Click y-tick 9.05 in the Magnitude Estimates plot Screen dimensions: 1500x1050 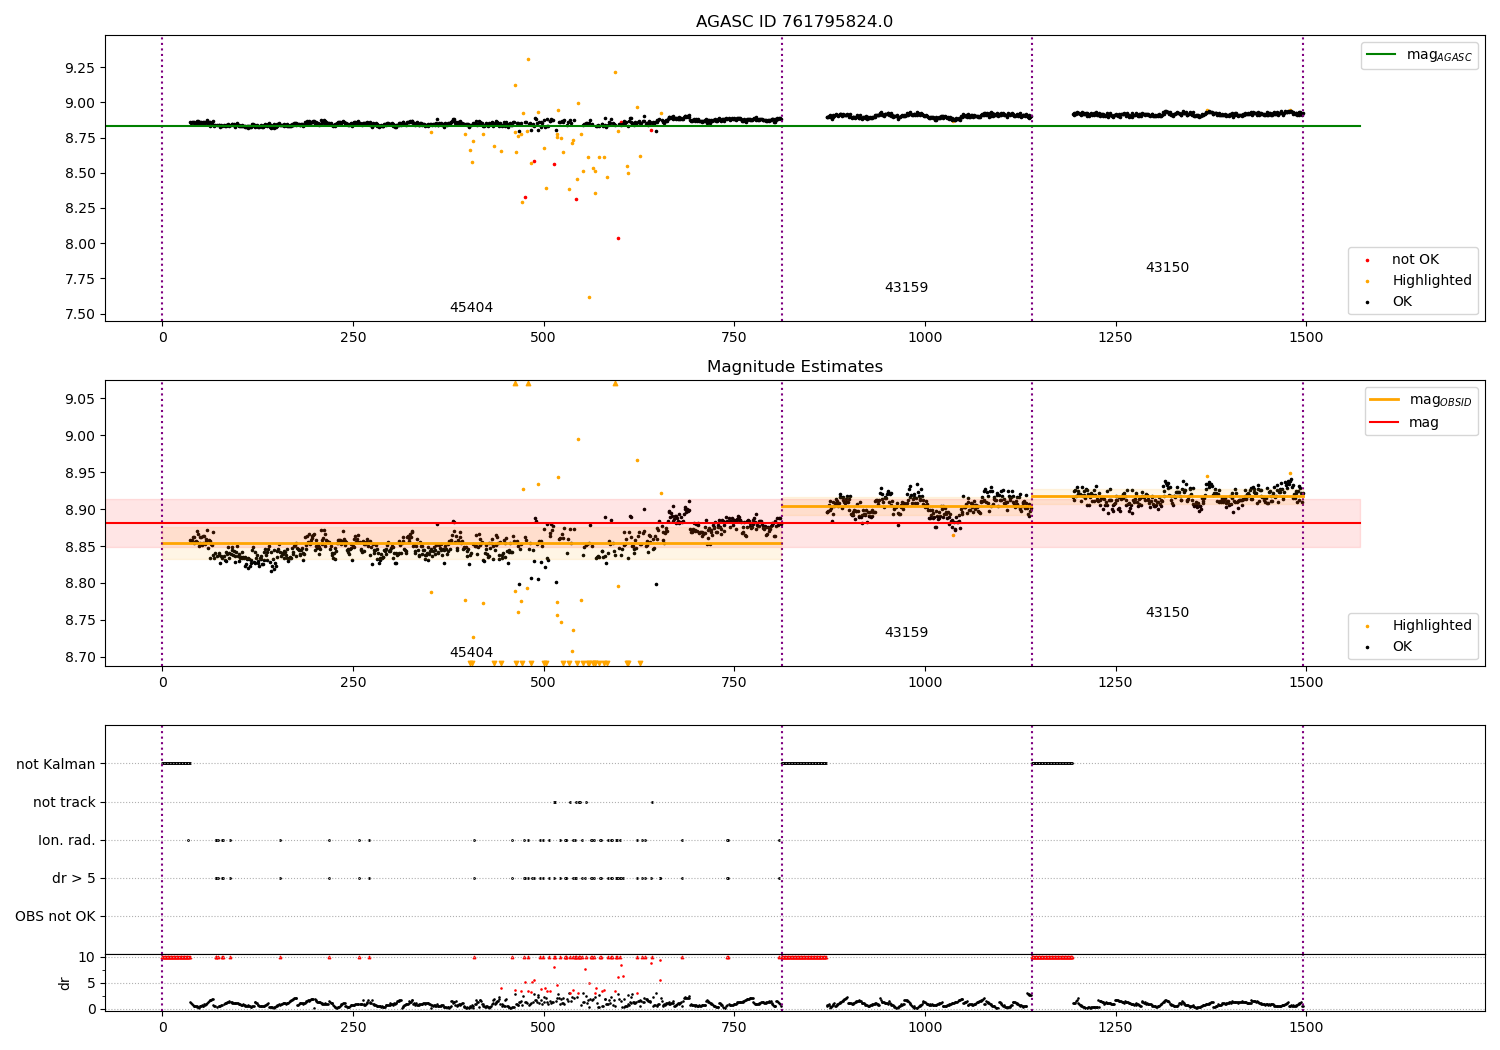pos(80,399)
